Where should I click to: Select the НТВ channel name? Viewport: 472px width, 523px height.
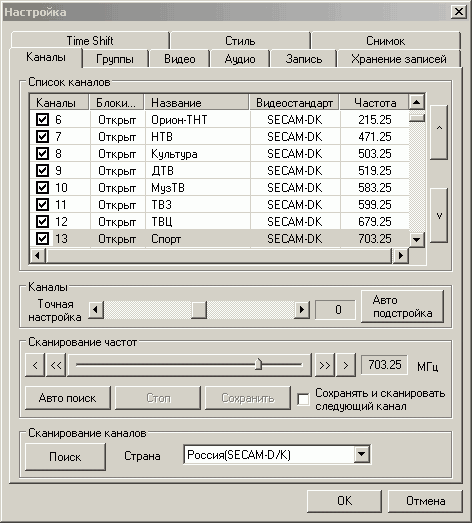click(162, 137)
